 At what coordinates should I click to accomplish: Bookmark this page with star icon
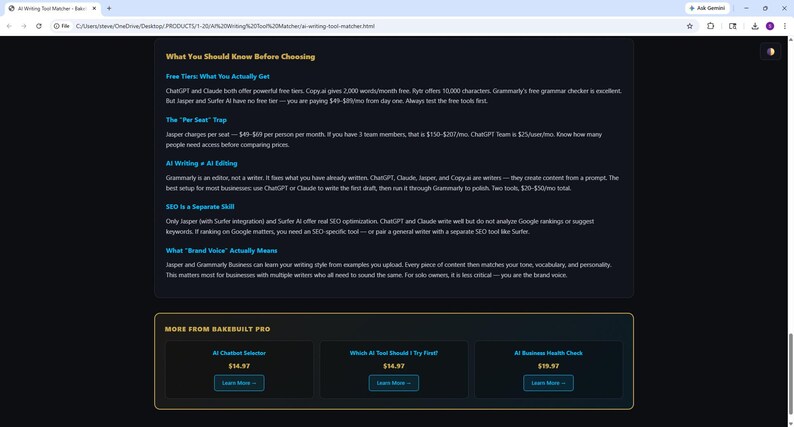[x=689, y=26]
